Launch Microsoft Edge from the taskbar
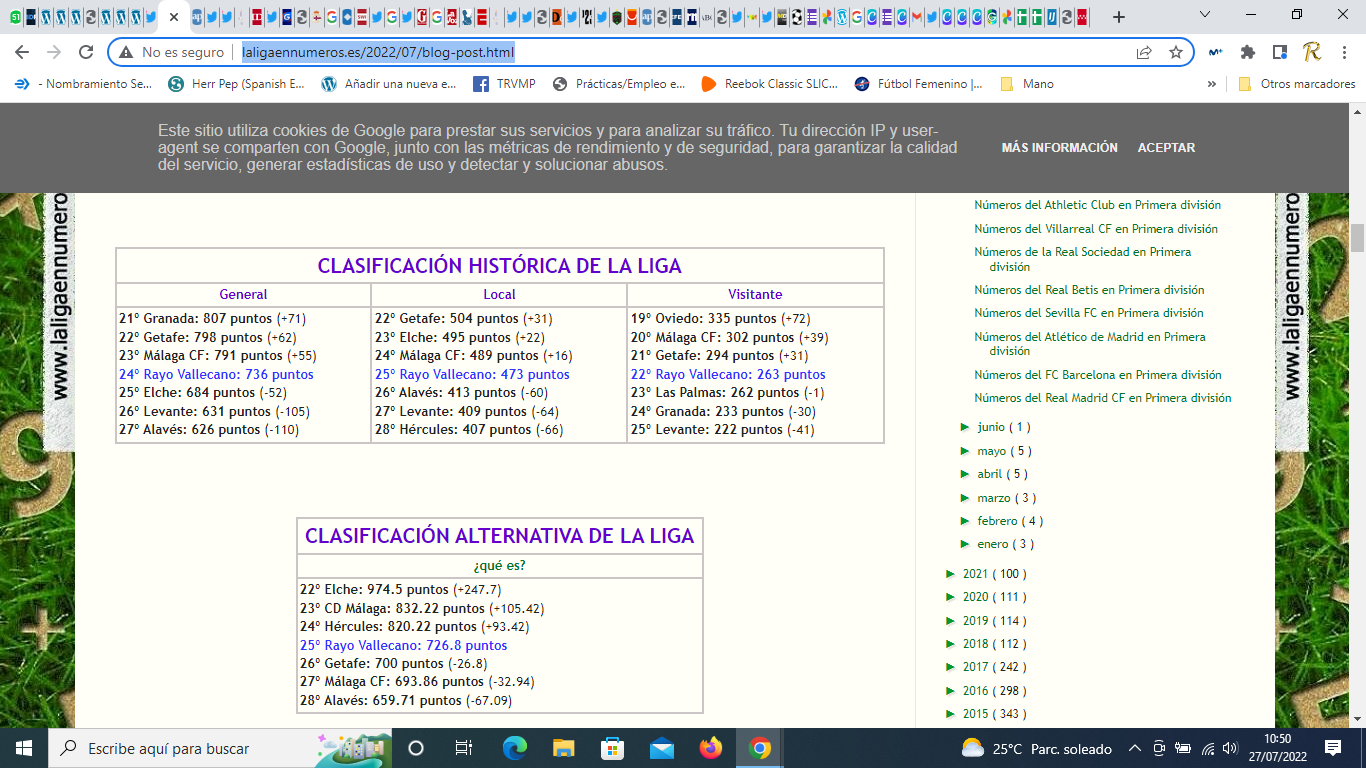Viewport: 1366px width, 768px height. (x=515, y=748)
